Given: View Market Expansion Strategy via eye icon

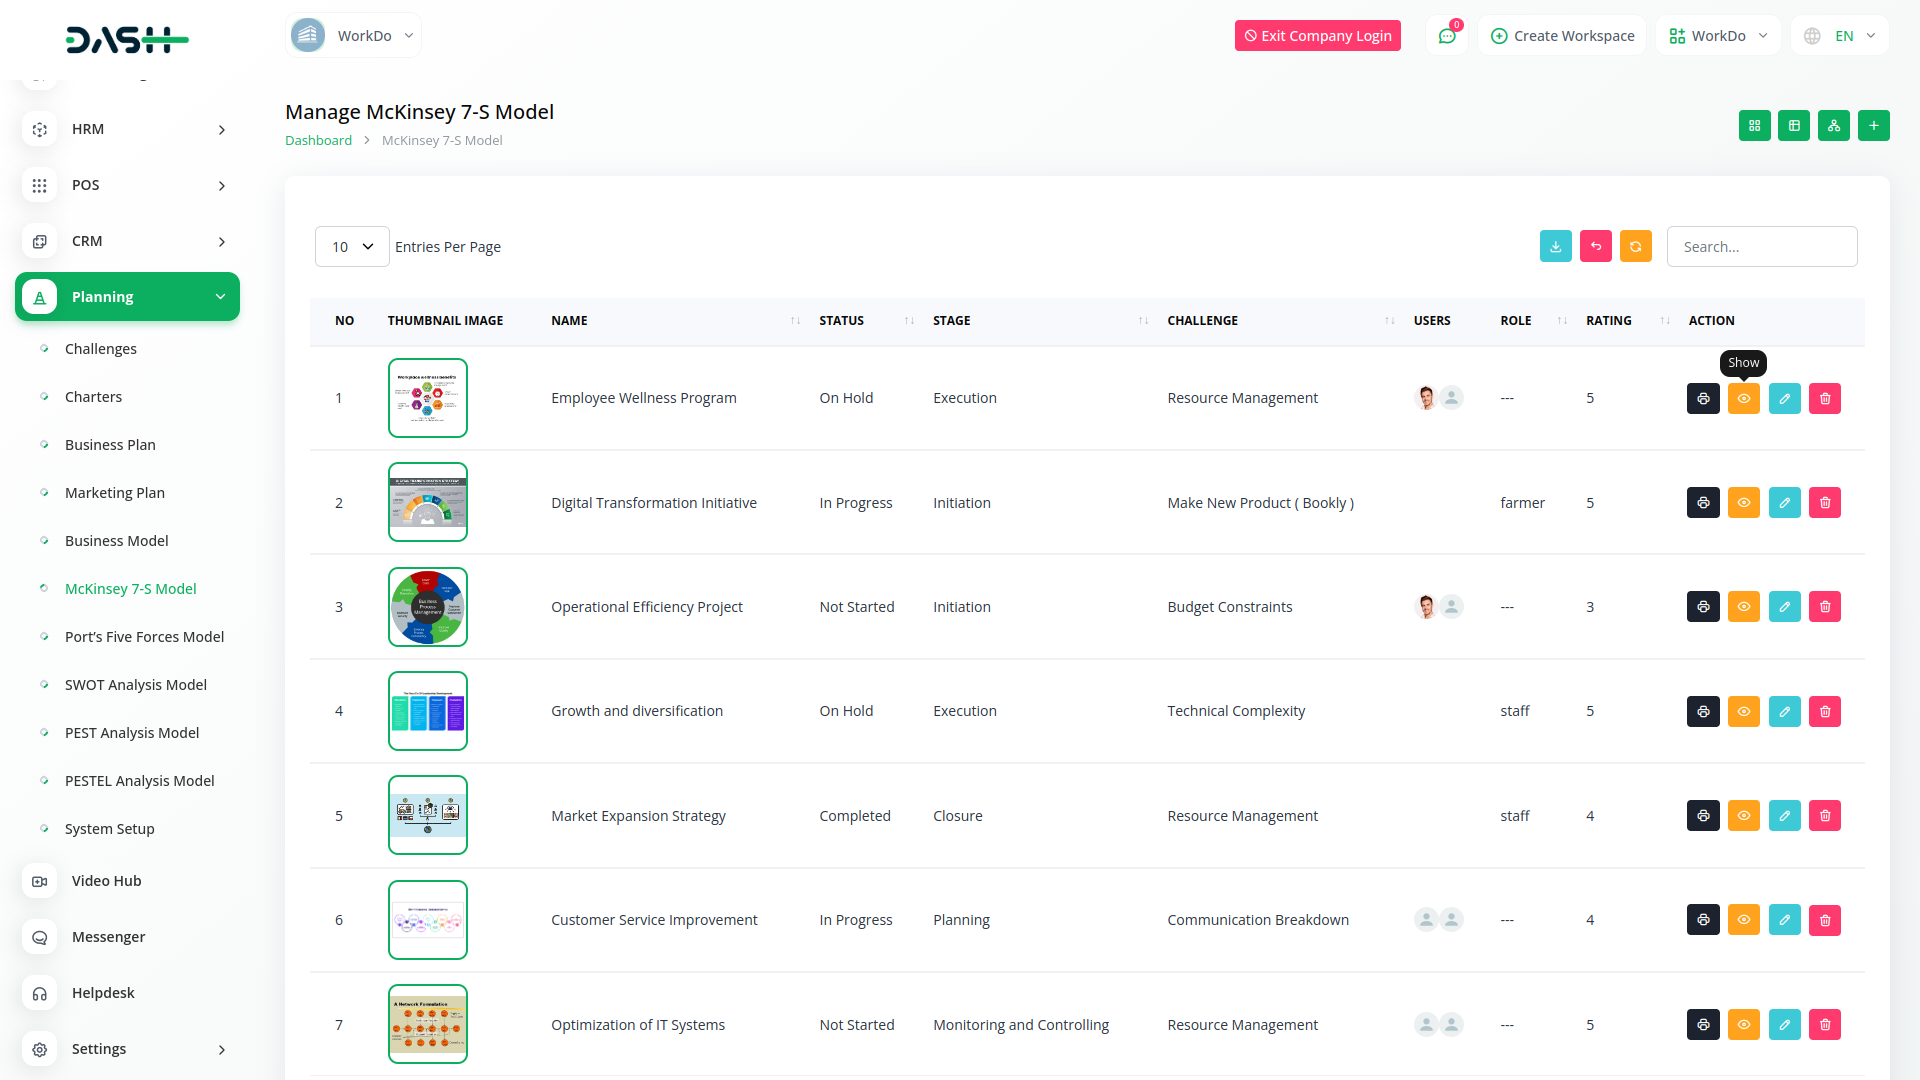Looking at the screenshot, I should click(1743, 816).
